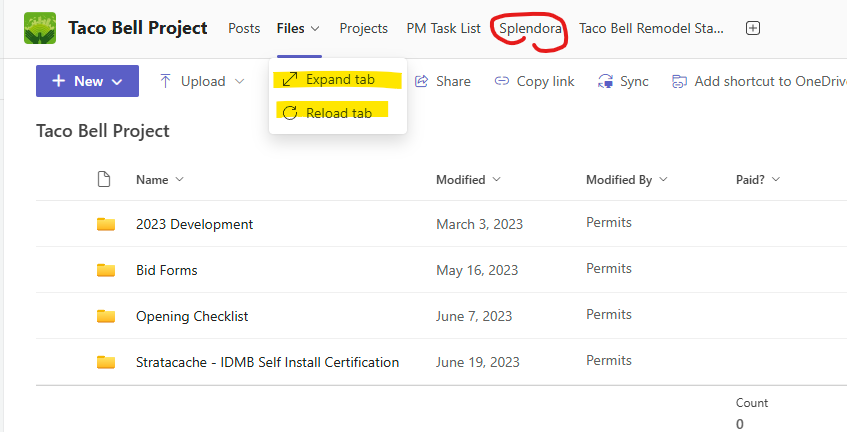Open the Splendora tab
The image size is (847, 432).
coord(530,28)
